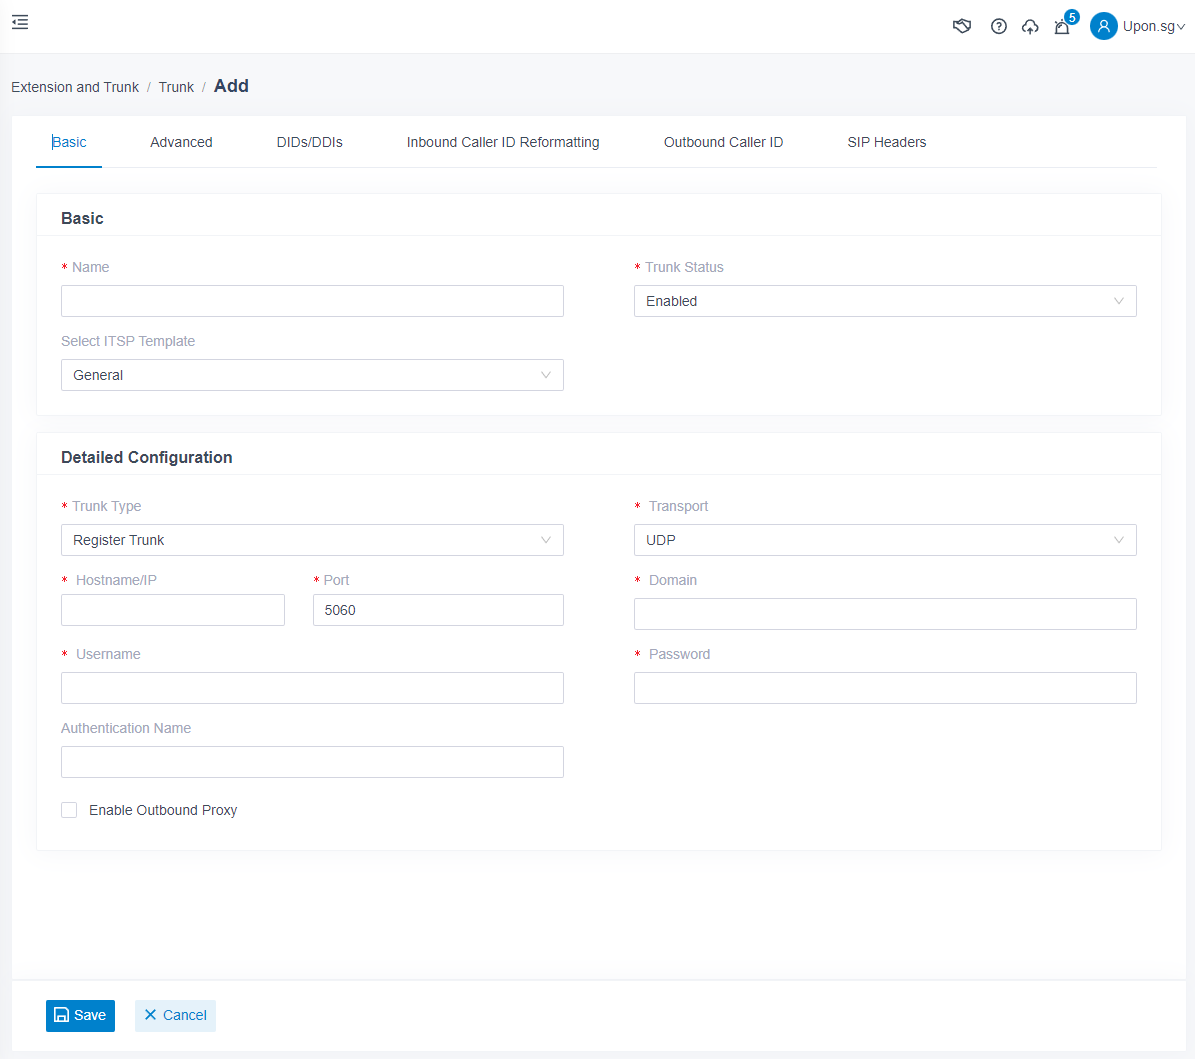This screenshot has width=1195, height=1059.
Task: Focus the Port field showing 5060
Action: [x=438, y=610]
